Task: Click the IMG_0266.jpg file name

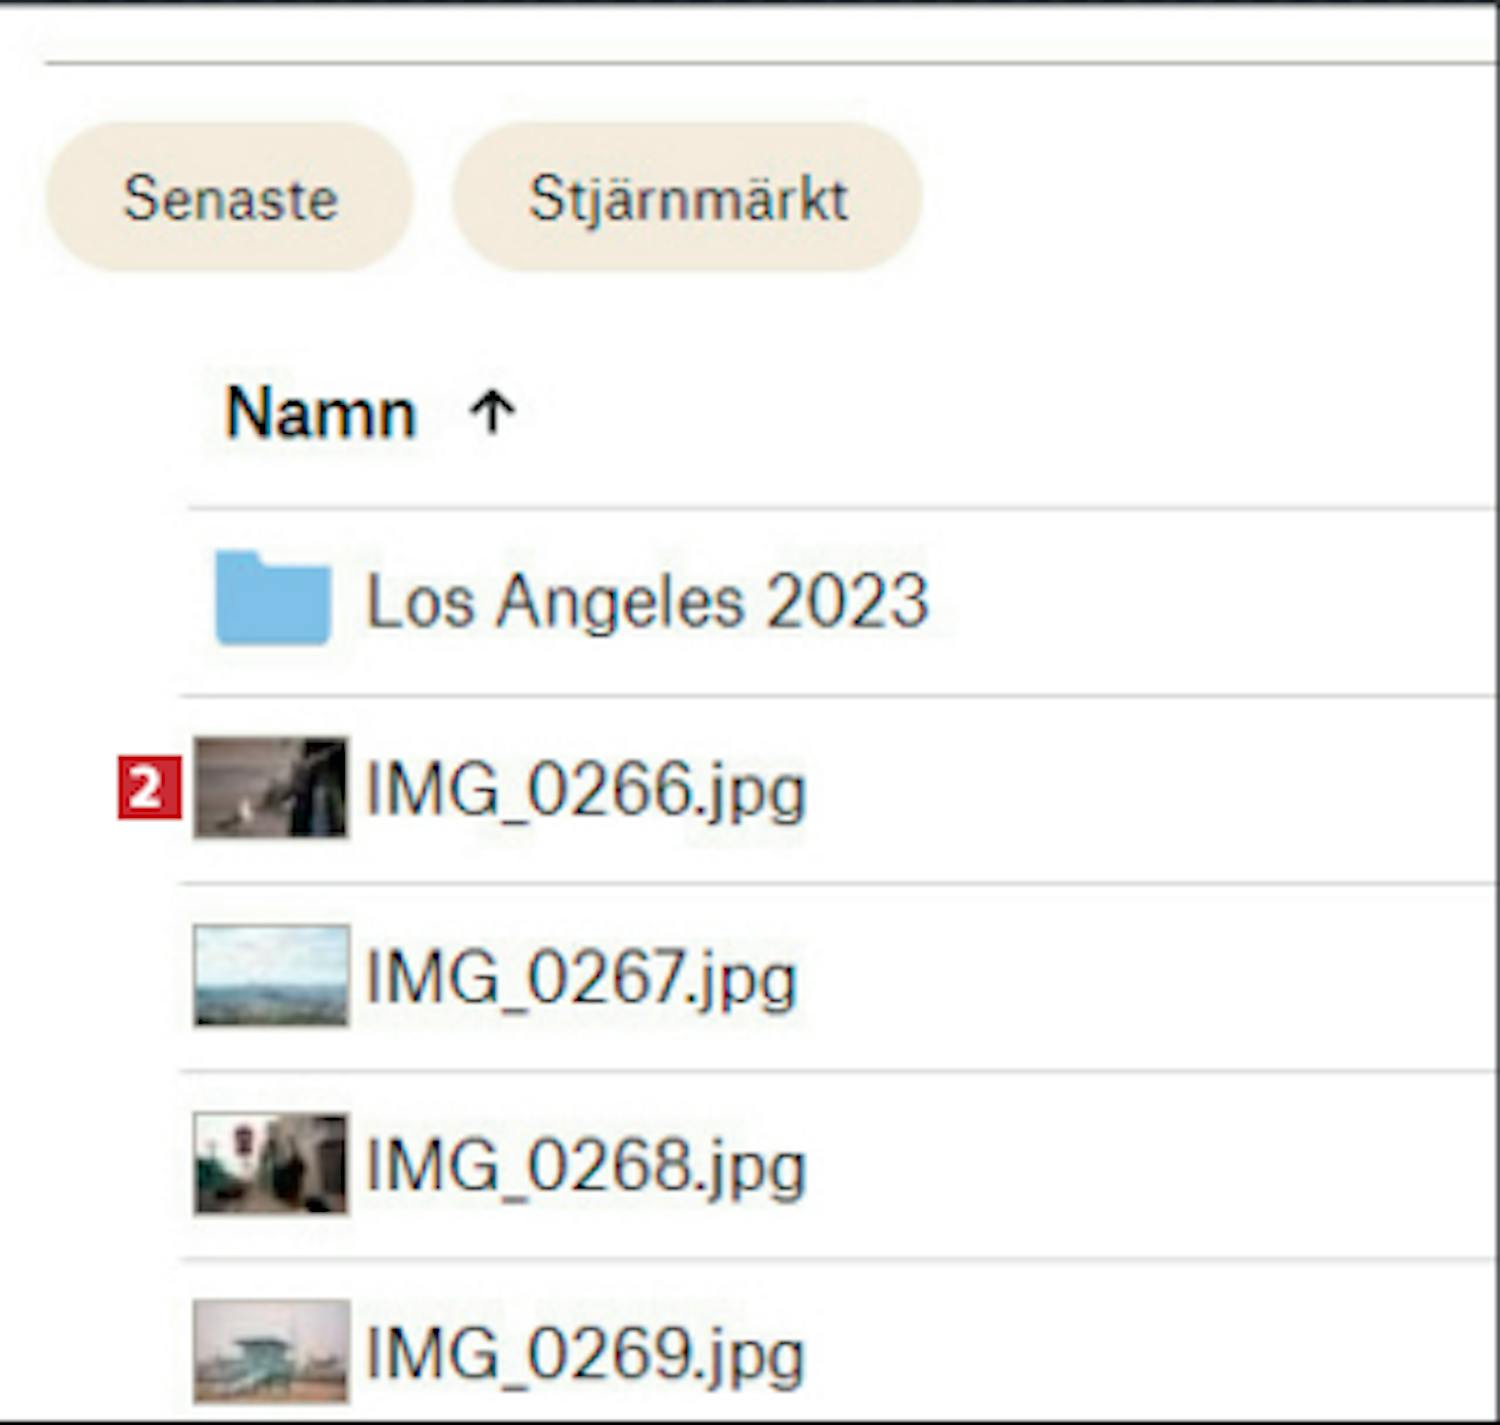Action: pos(586,790)
